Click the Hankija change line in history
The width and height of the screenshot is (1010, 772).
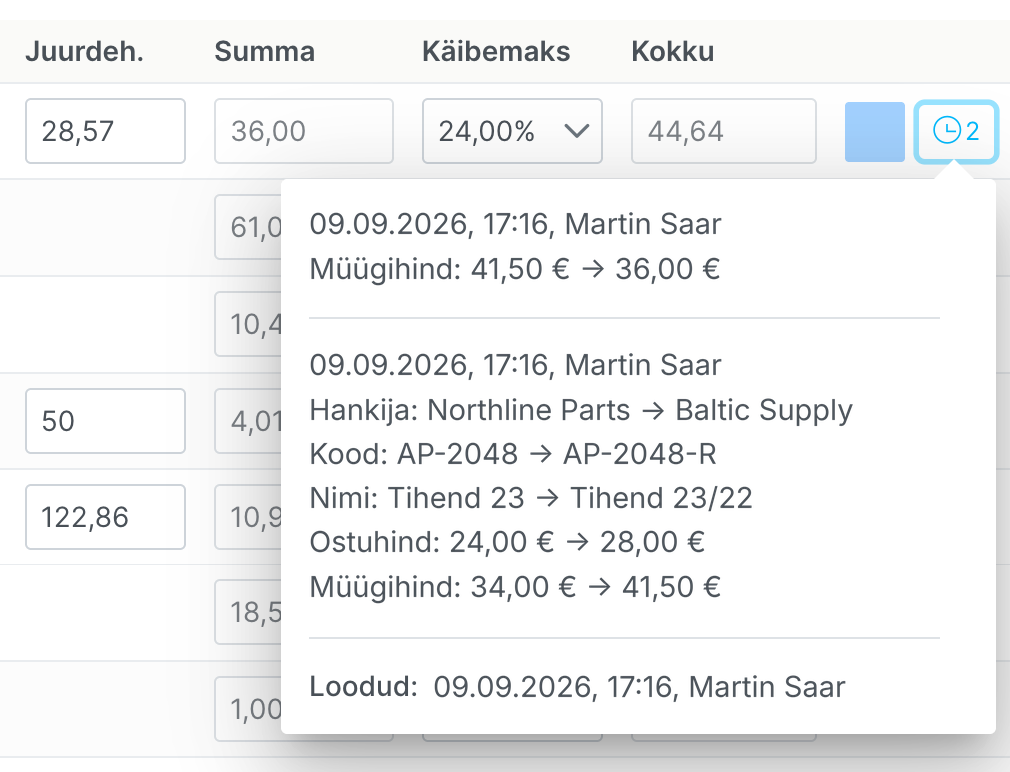click(x=581, y=410)
